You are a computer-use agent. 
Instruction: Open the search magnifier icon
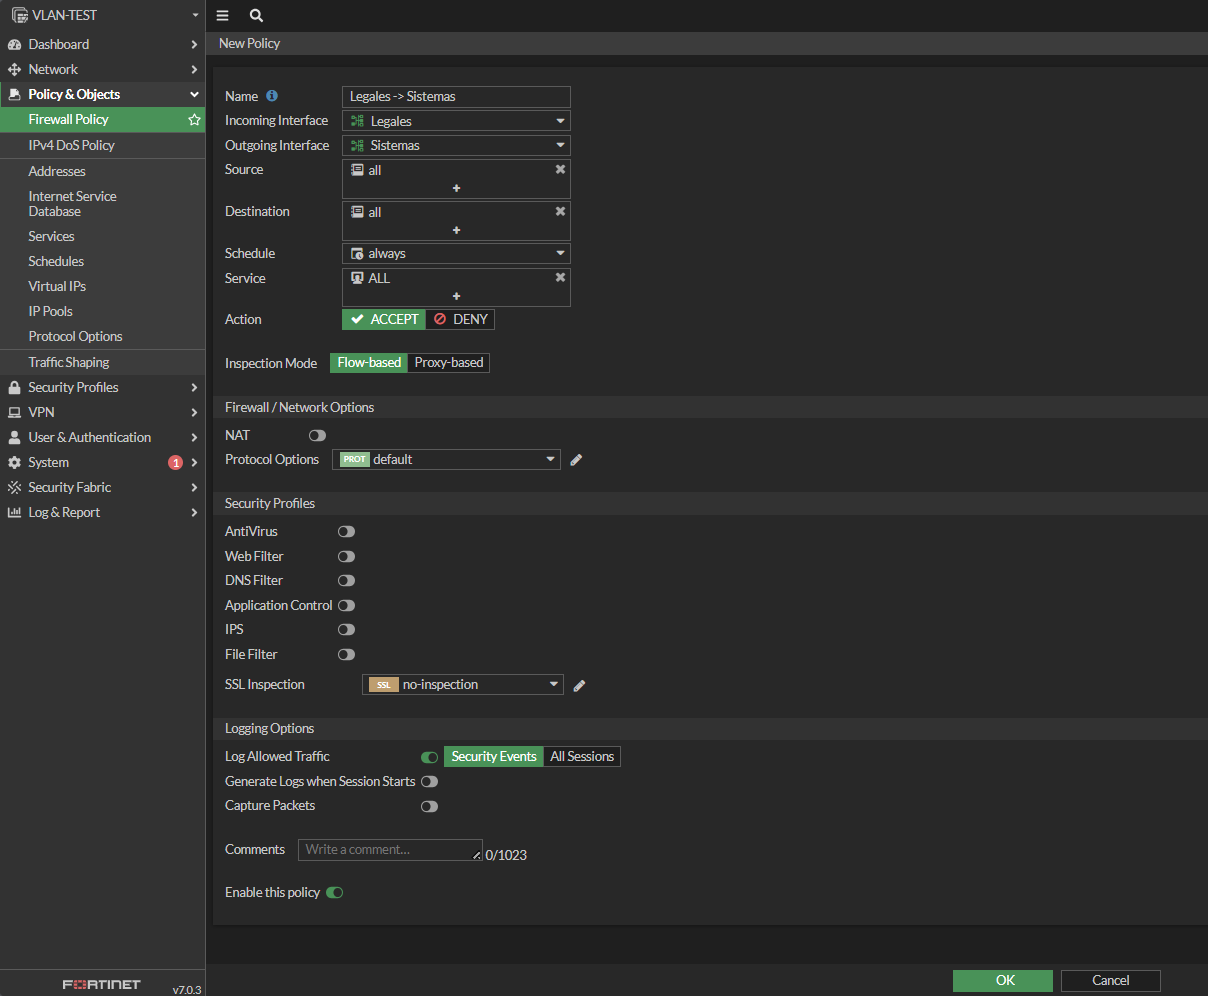[256, 16]
